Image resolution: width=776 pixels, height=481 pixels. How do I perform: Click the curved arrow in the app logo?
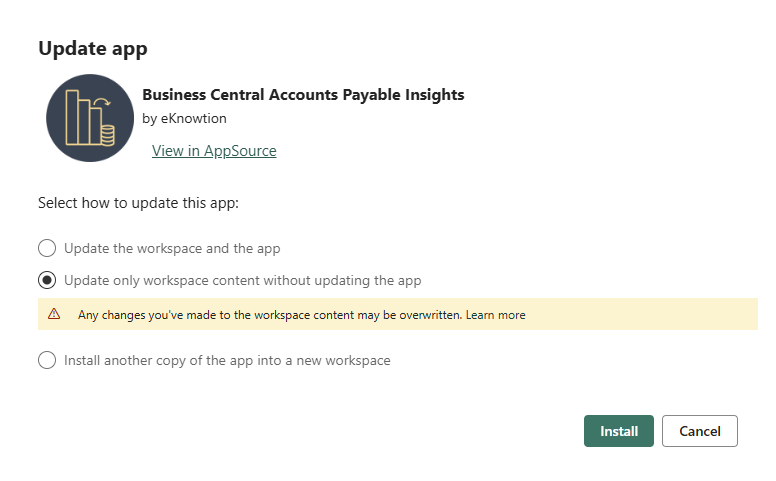102,102
